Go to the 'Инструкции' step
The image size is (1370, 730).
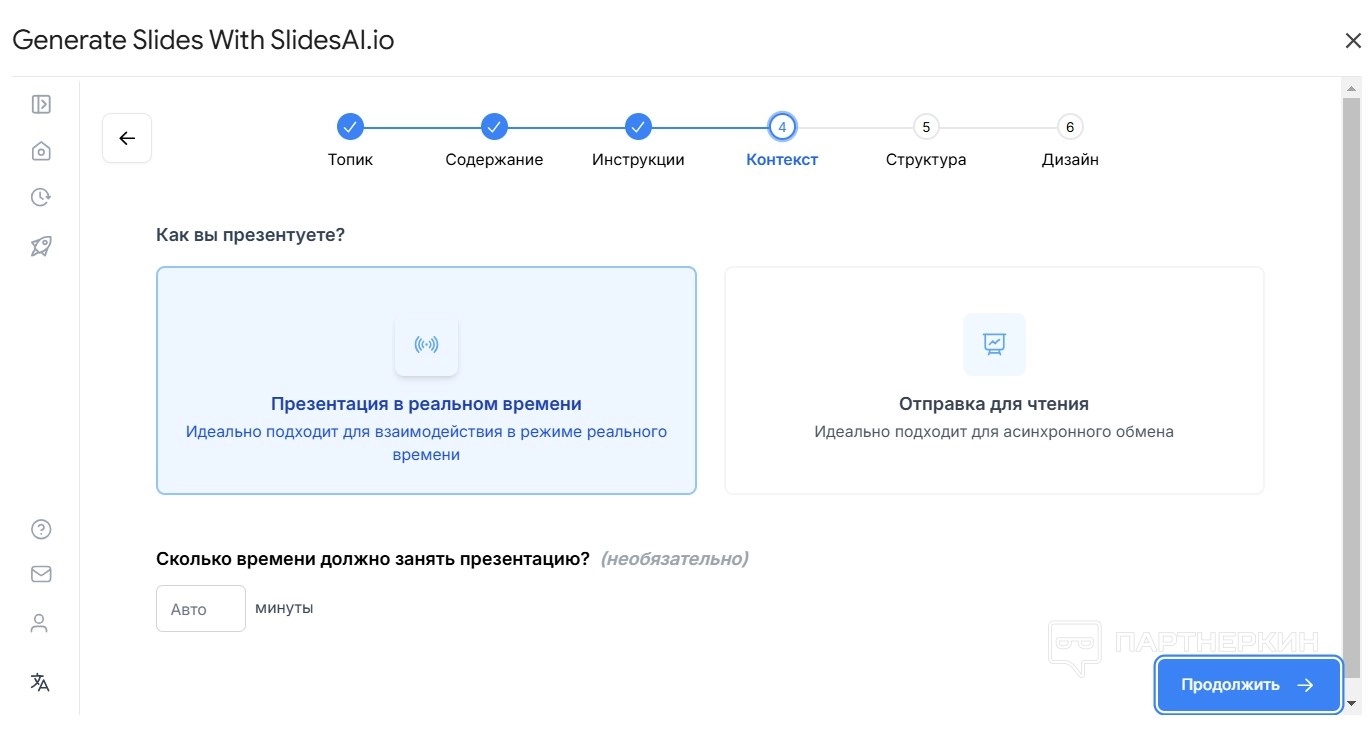point(638,127)
